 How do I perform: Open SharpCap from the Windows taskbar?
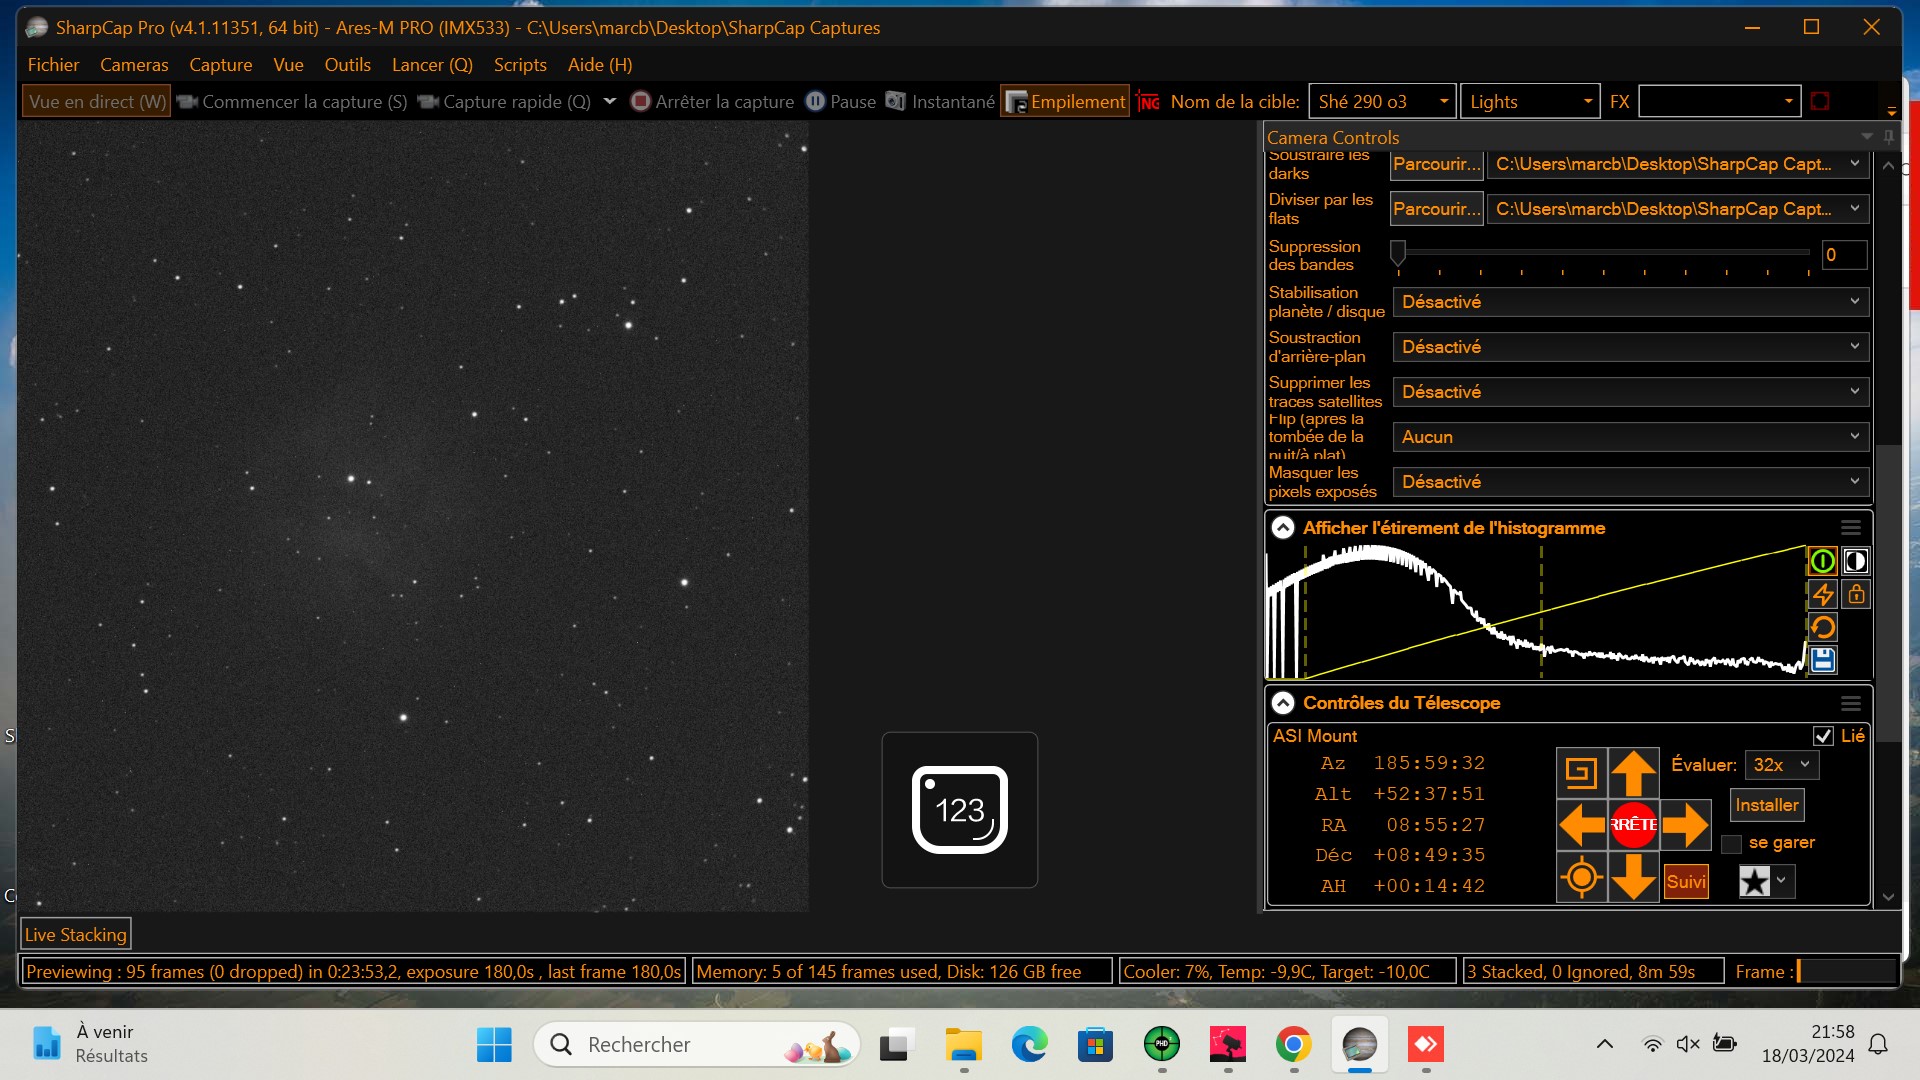point(1360,1045)
